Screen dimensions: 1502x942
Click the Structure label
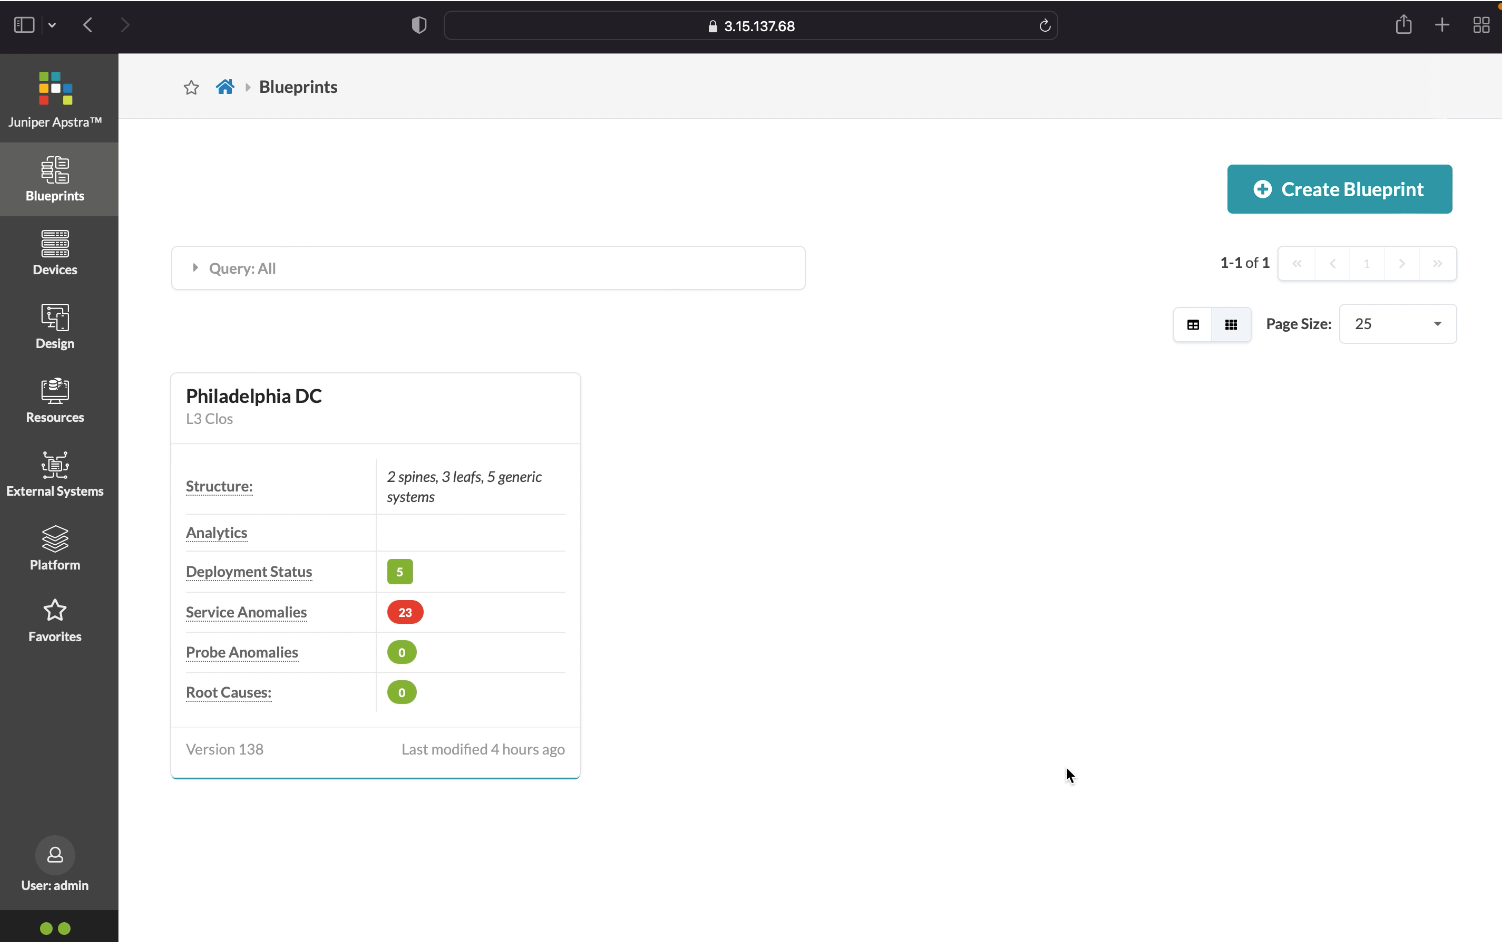[219, 487]
